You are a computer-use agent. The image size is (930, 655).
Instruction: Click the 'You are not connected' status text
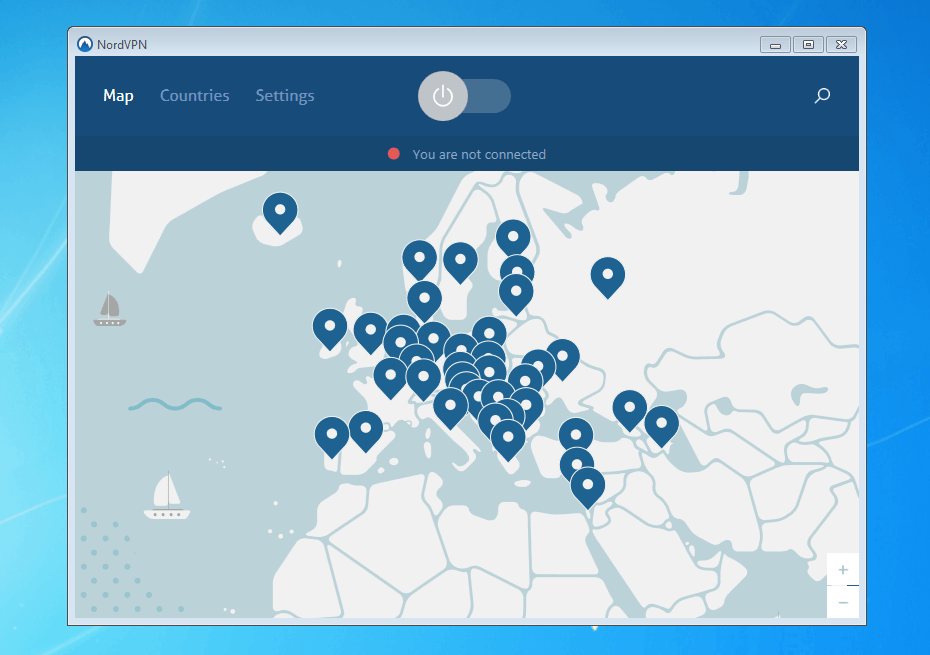click(x=479, y=154)
